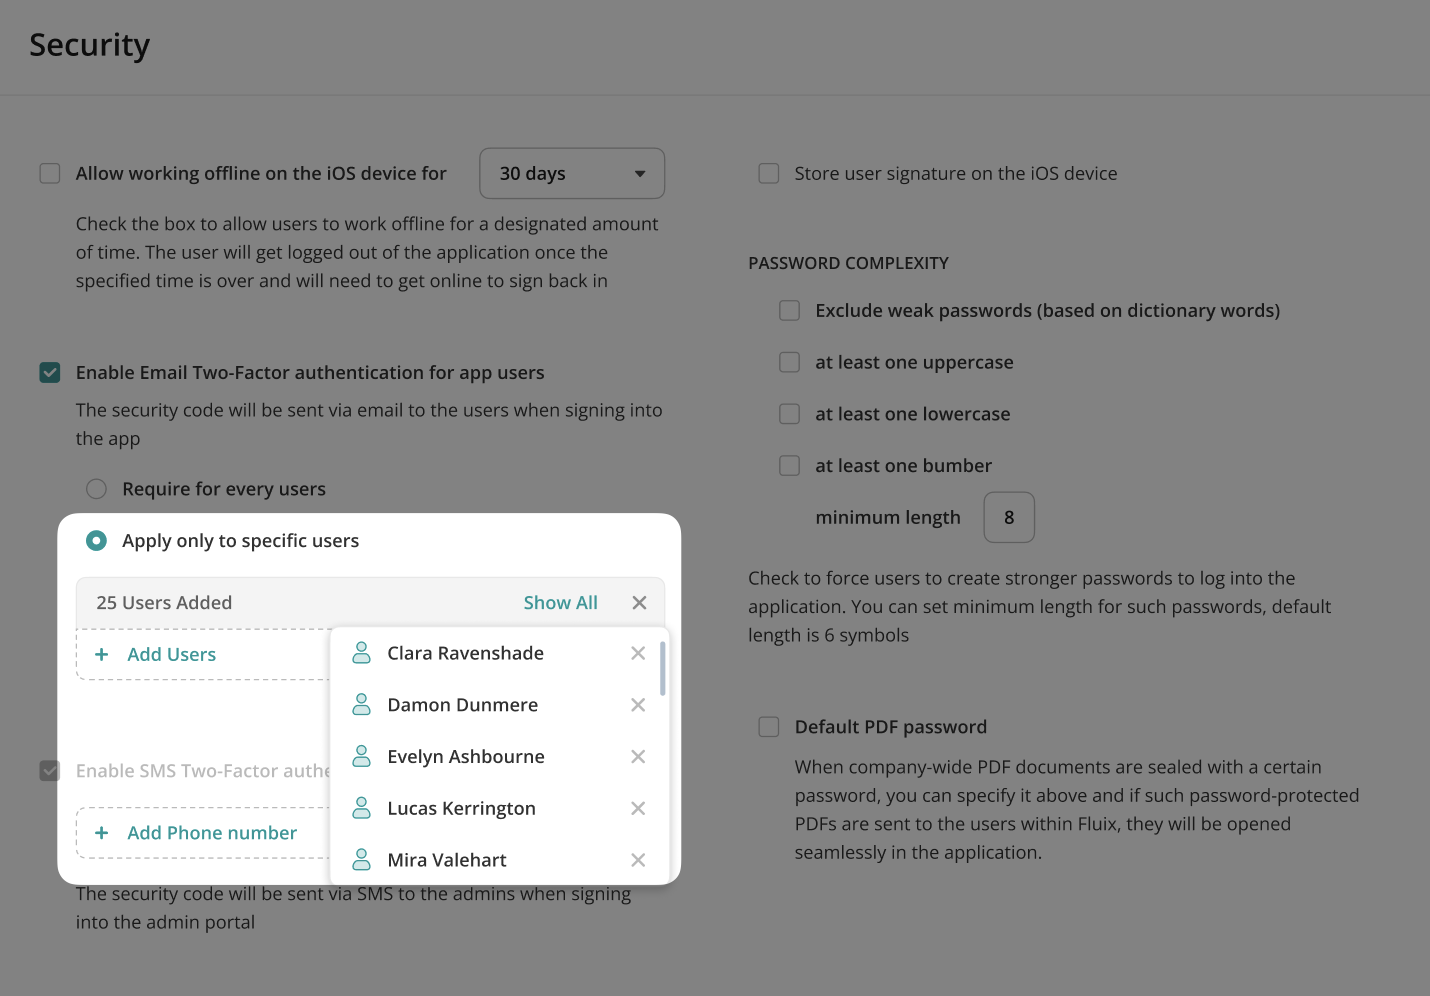The image size is (1430, 996).
Task: Click Show All users link
Action: 560,603
